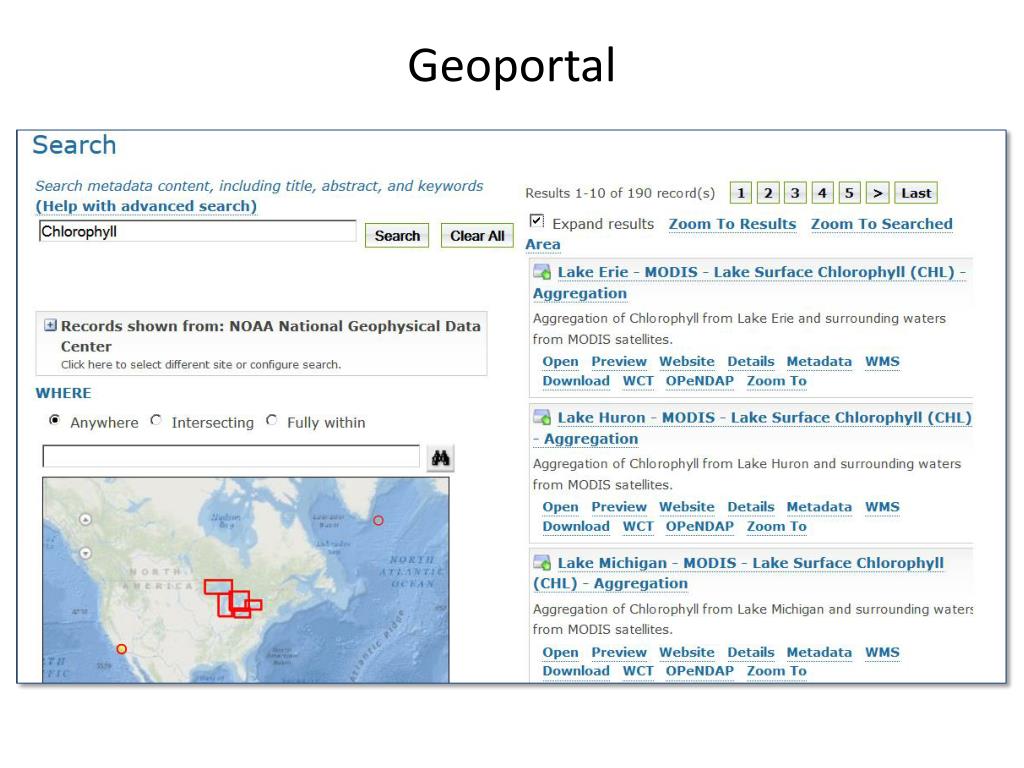Click WCT link for Lake Erie record
This screenshot has height=768, width=1024.
pyautogui.click(x=638, y=381)
